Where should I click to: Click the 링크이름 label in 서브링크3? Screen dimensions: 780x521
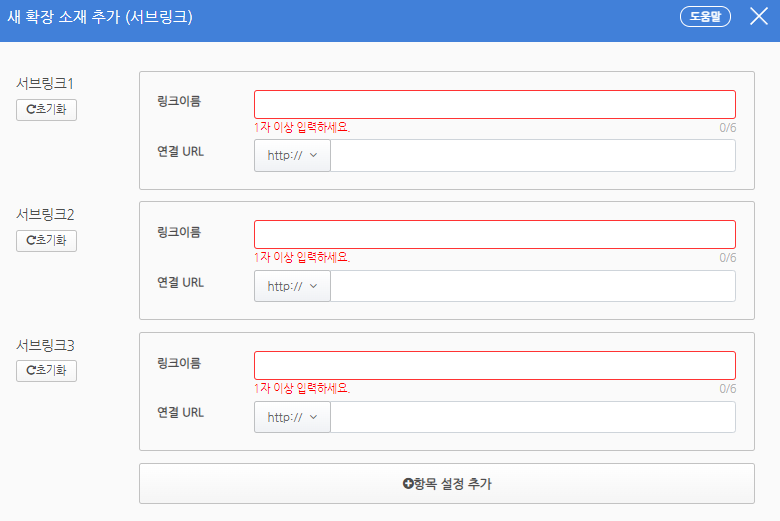click(x=179, y=363)
